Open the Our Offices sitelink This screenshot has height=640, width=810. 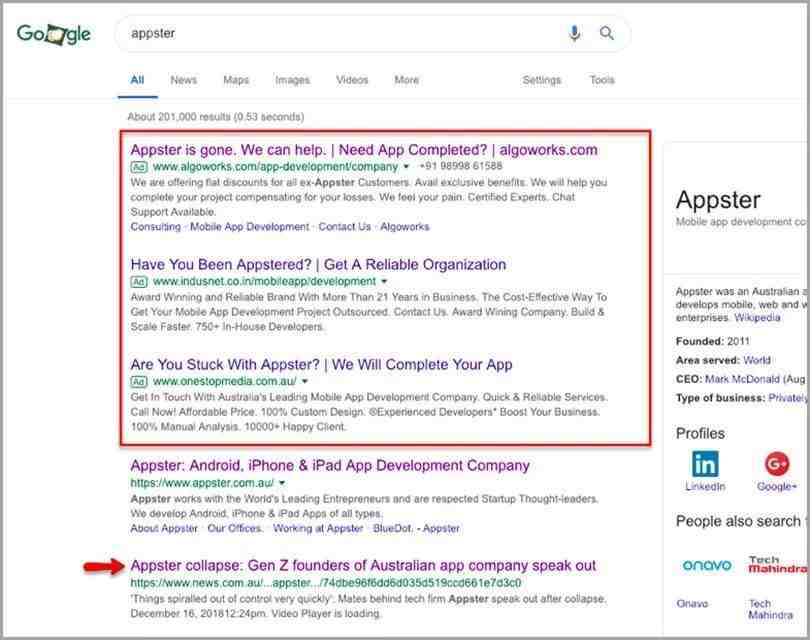click(234, 528)
